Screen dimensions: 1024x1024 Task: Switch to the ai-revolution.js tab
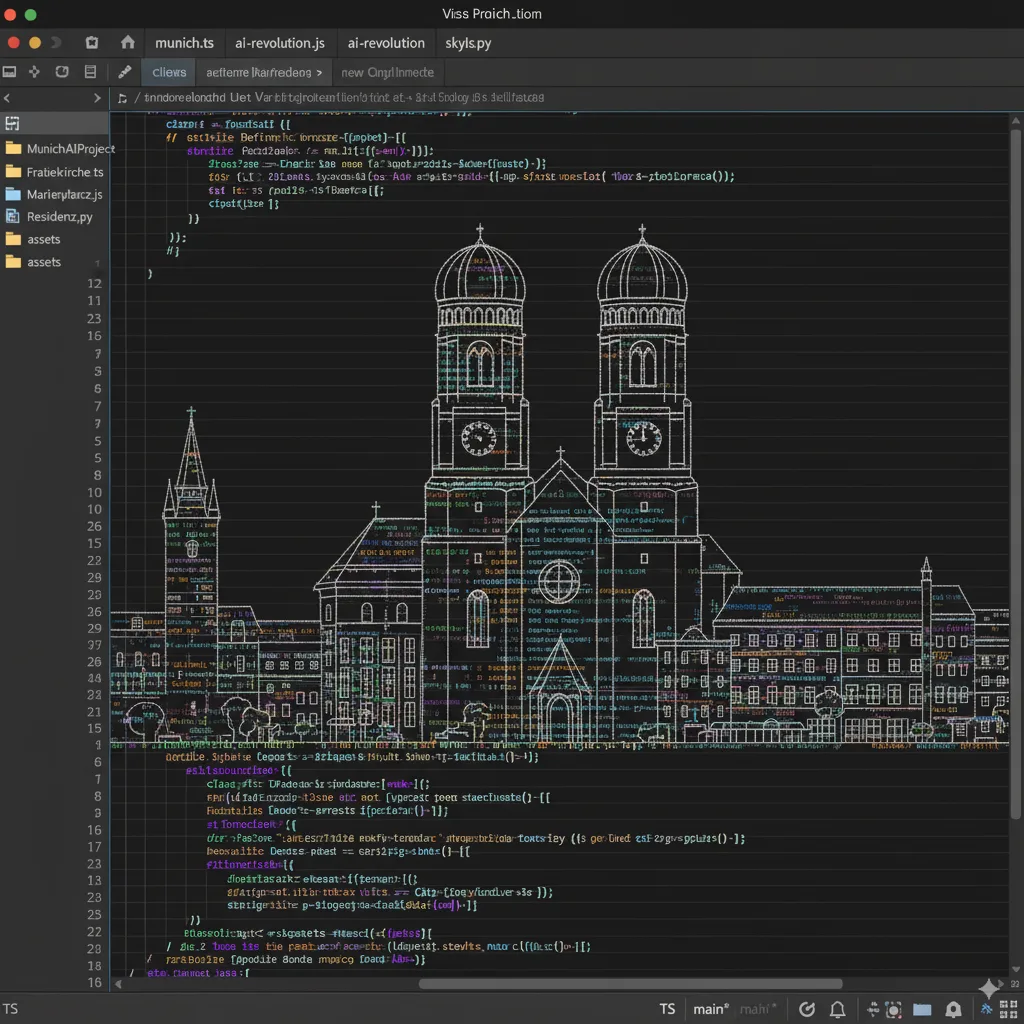coord(279,43)
